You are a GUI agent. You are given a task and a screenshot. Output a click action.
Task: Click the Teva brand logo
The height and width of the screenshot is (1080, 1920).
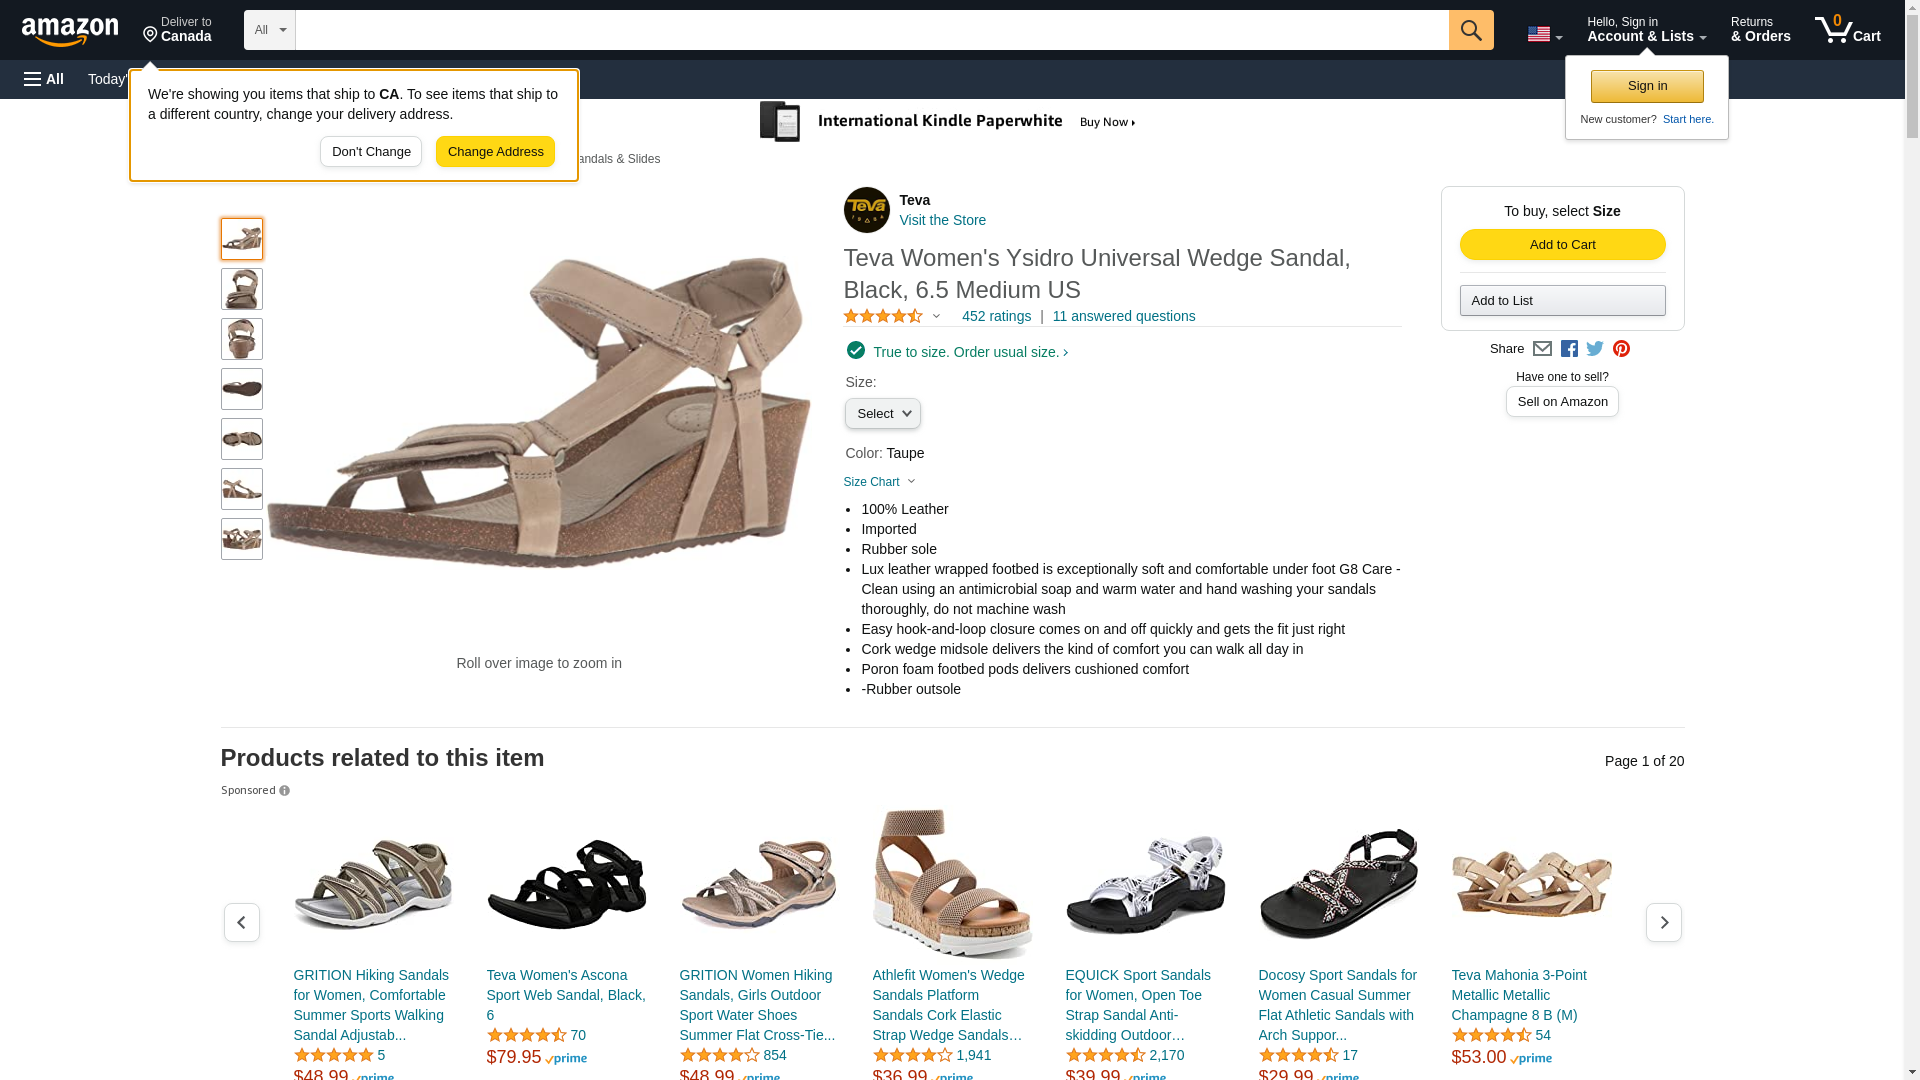click(x=866, y=210)
